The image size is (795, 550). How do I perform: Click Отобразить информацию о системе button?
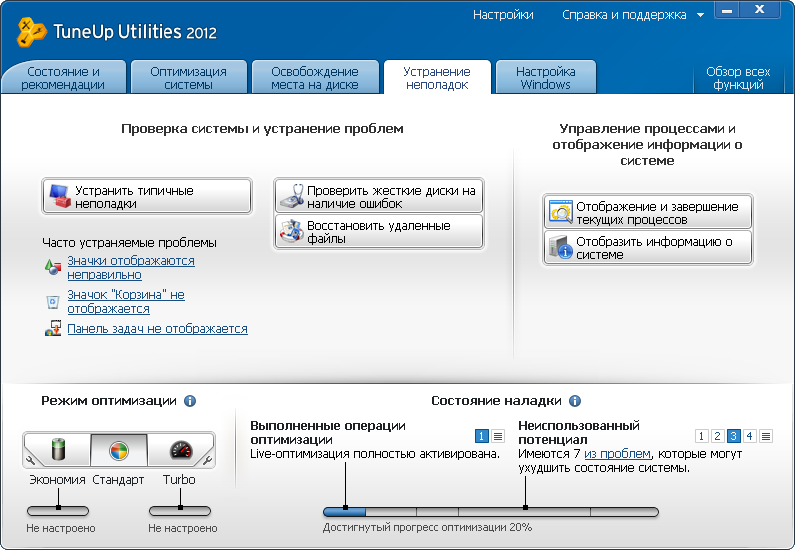coord(647,247)
